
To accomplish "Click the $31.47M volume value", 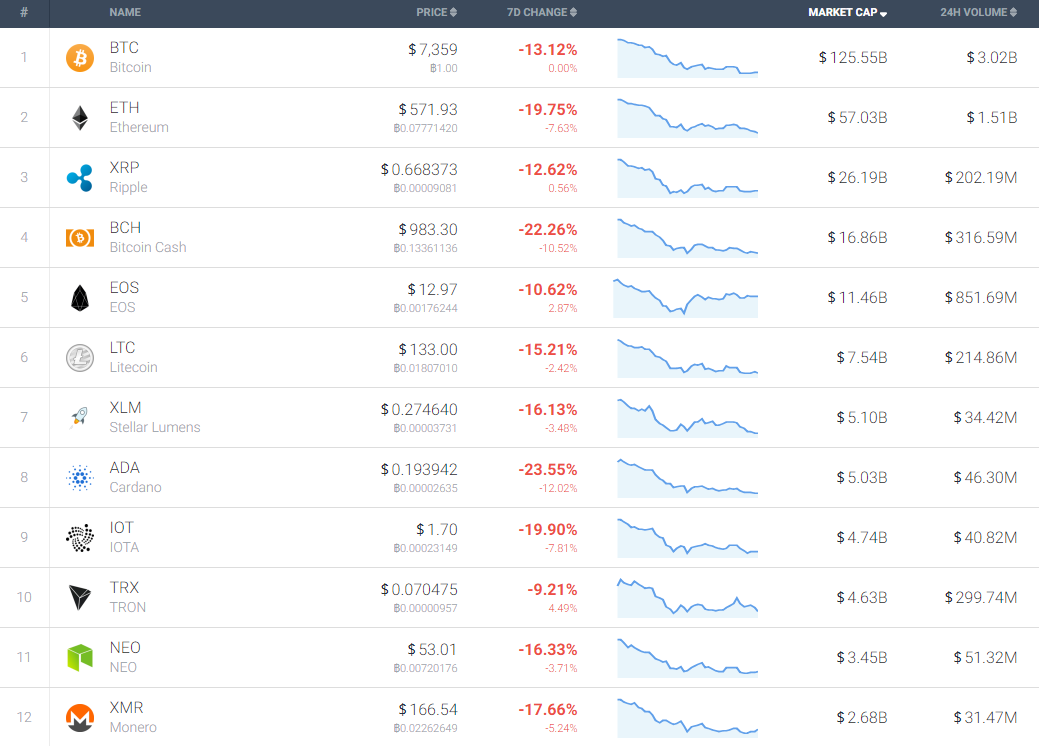I will [985, 718].
